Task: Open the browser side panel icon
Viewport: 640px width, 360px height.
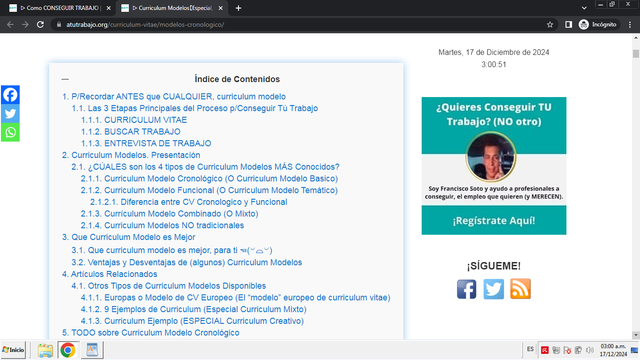Action: (x=568, y=24)
